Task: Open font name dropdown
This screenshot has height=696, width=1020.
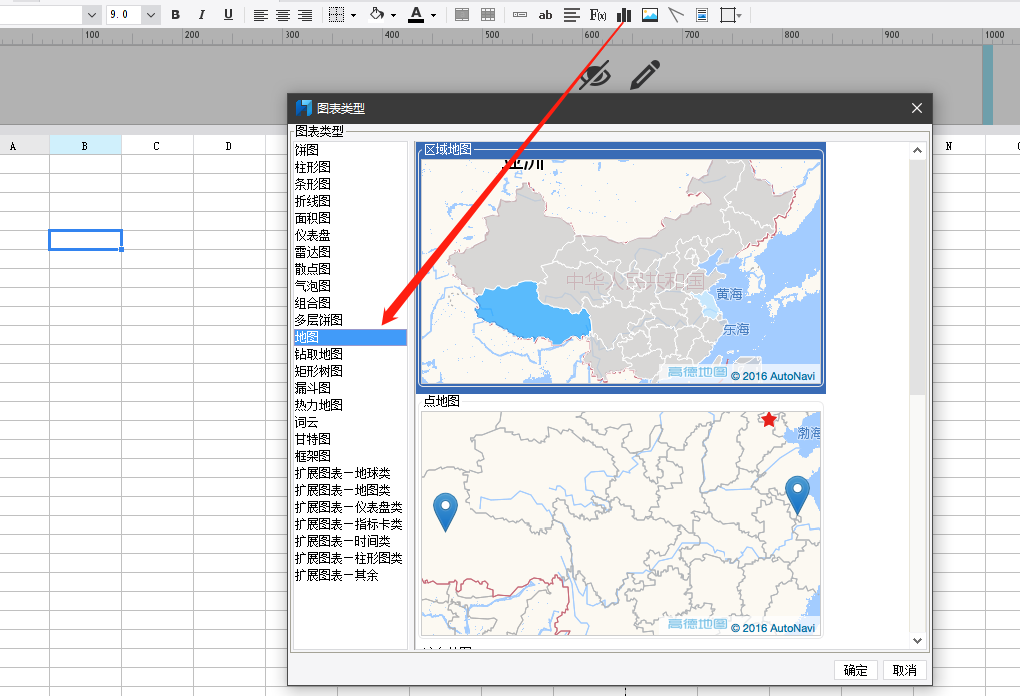Action: pos(92,14)
